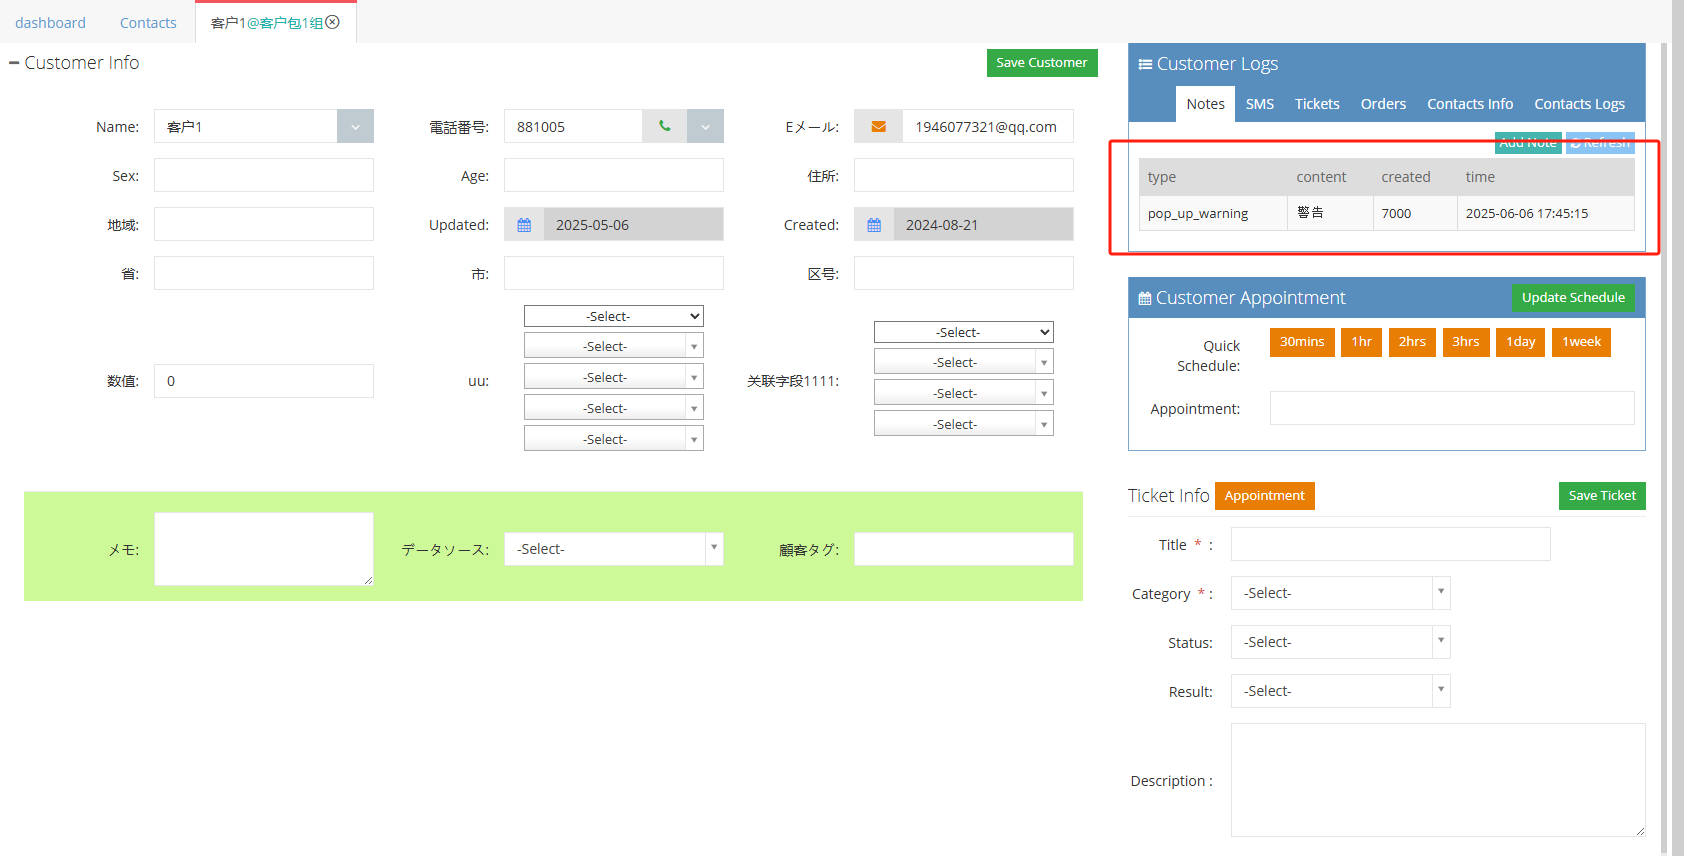Open the third 关联字段1111 -Select- dropdown
Viewport: 1684px width, 856px height.
click(x=963, y=393)
